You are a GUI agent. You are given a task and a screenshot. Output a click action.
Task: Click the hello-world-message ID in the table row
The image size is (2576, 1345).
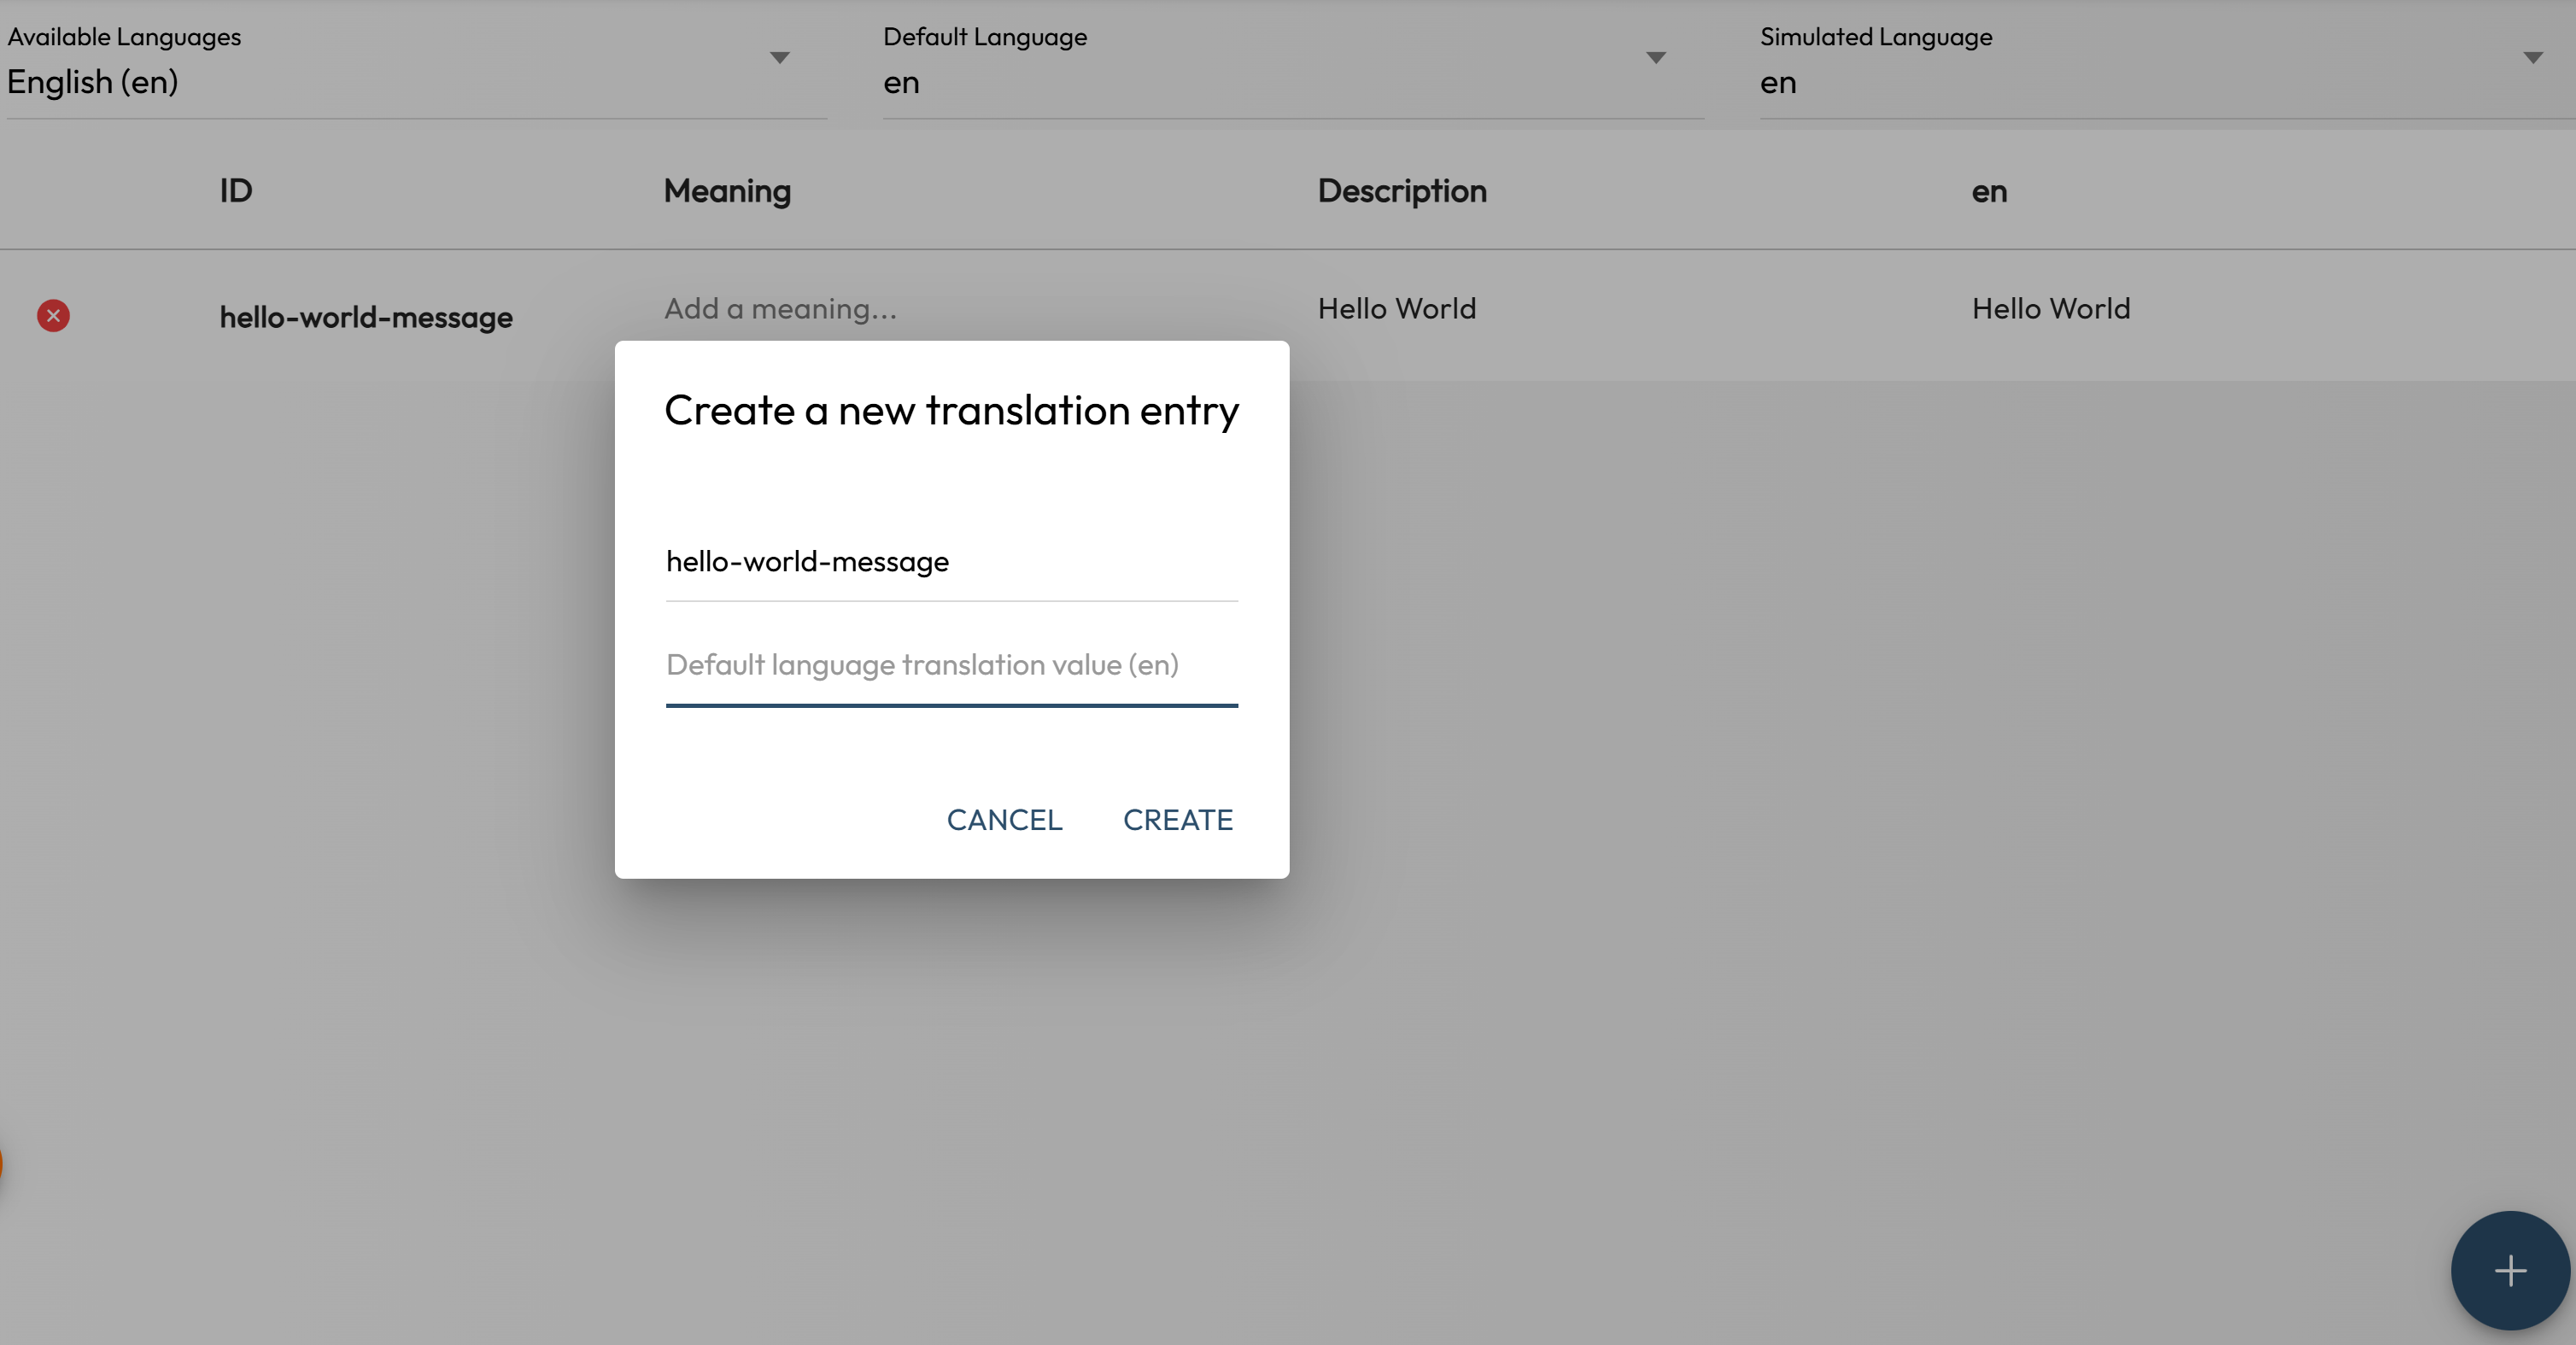pyautogui.click(x=366, y=318)
